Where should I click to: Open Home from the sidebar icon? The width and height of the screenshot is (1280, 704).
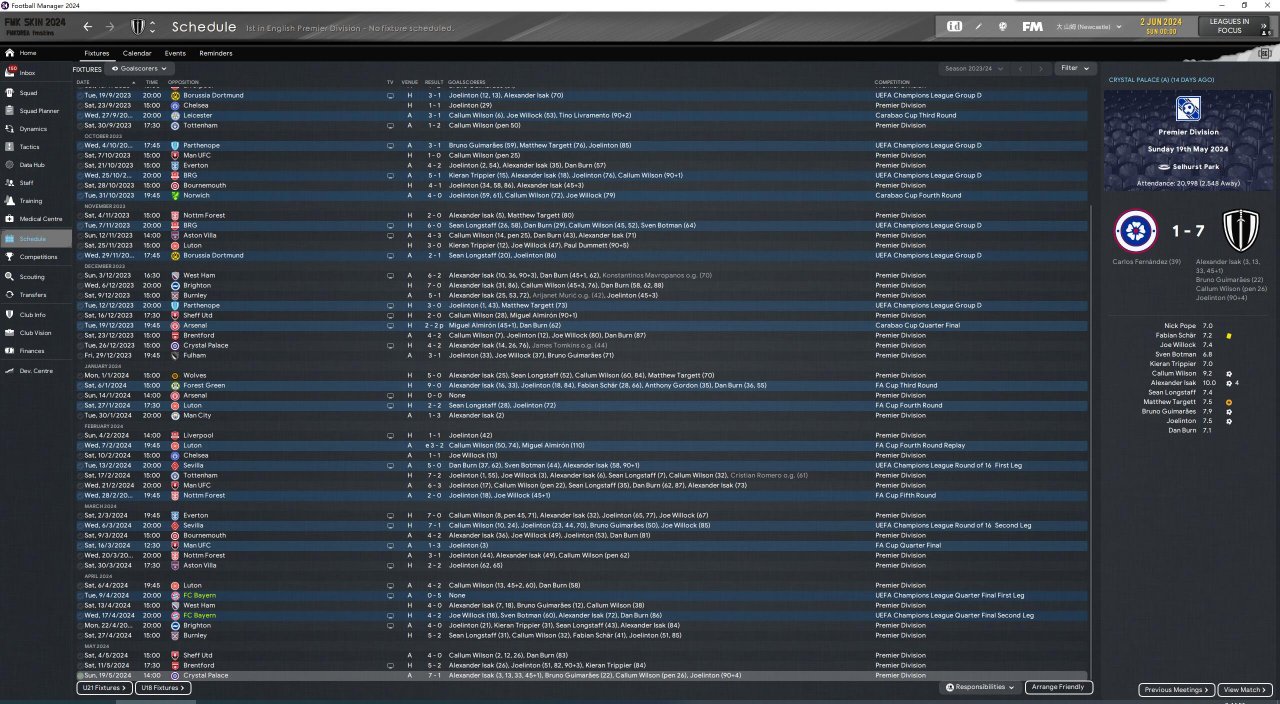tap(10, 53)
